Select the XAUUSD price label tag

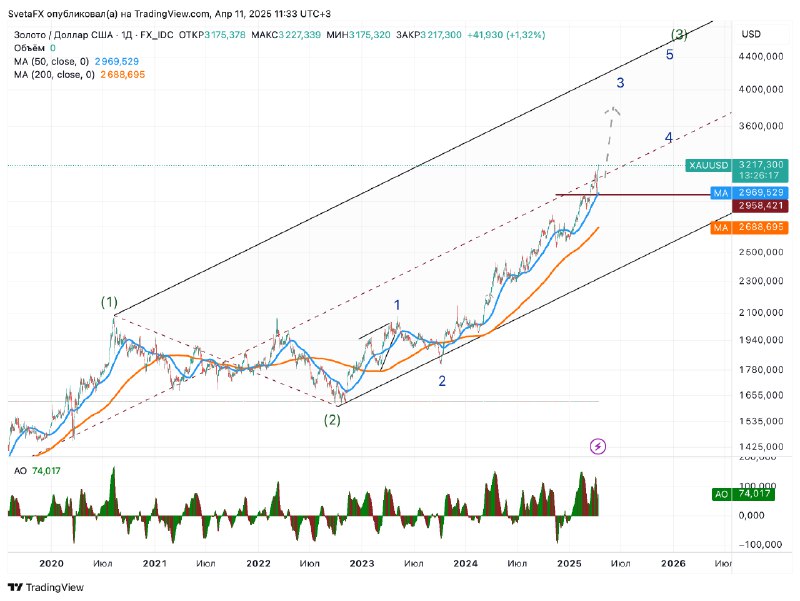tap(709, 165)
